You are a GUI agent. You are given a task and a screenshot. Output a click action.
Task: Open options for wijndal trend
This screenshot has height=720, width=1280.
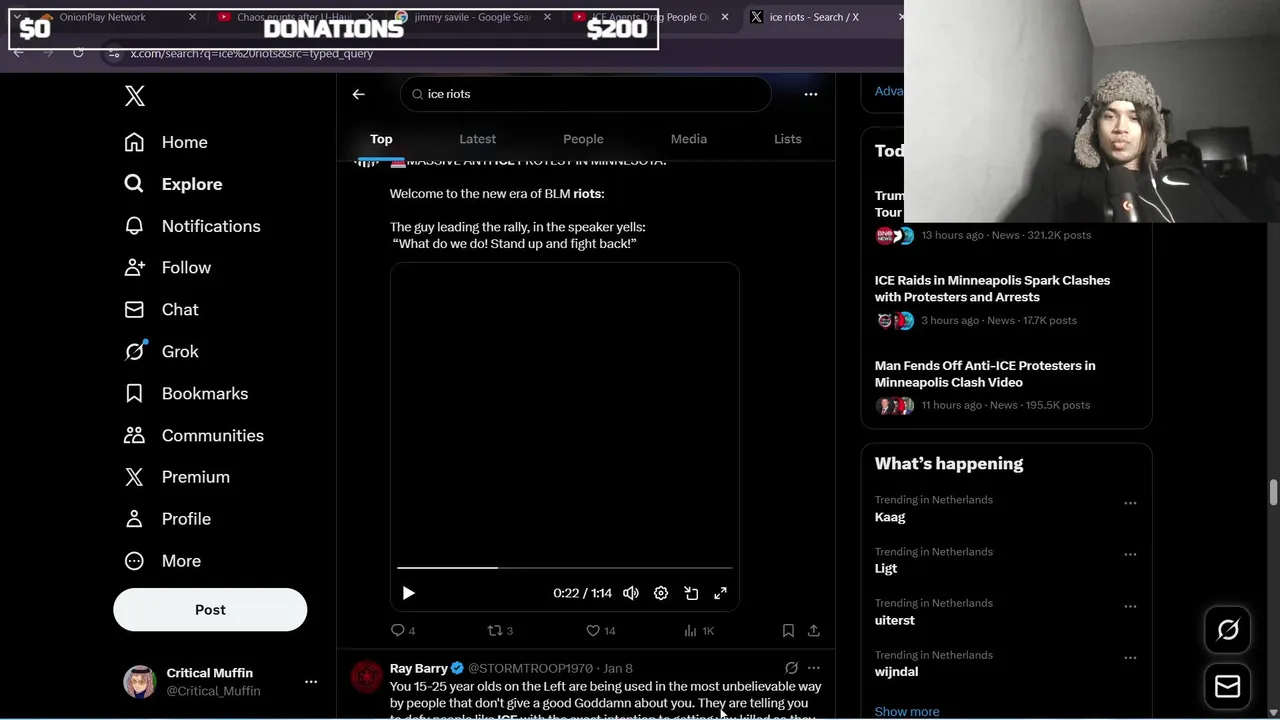pos(1130,658)
